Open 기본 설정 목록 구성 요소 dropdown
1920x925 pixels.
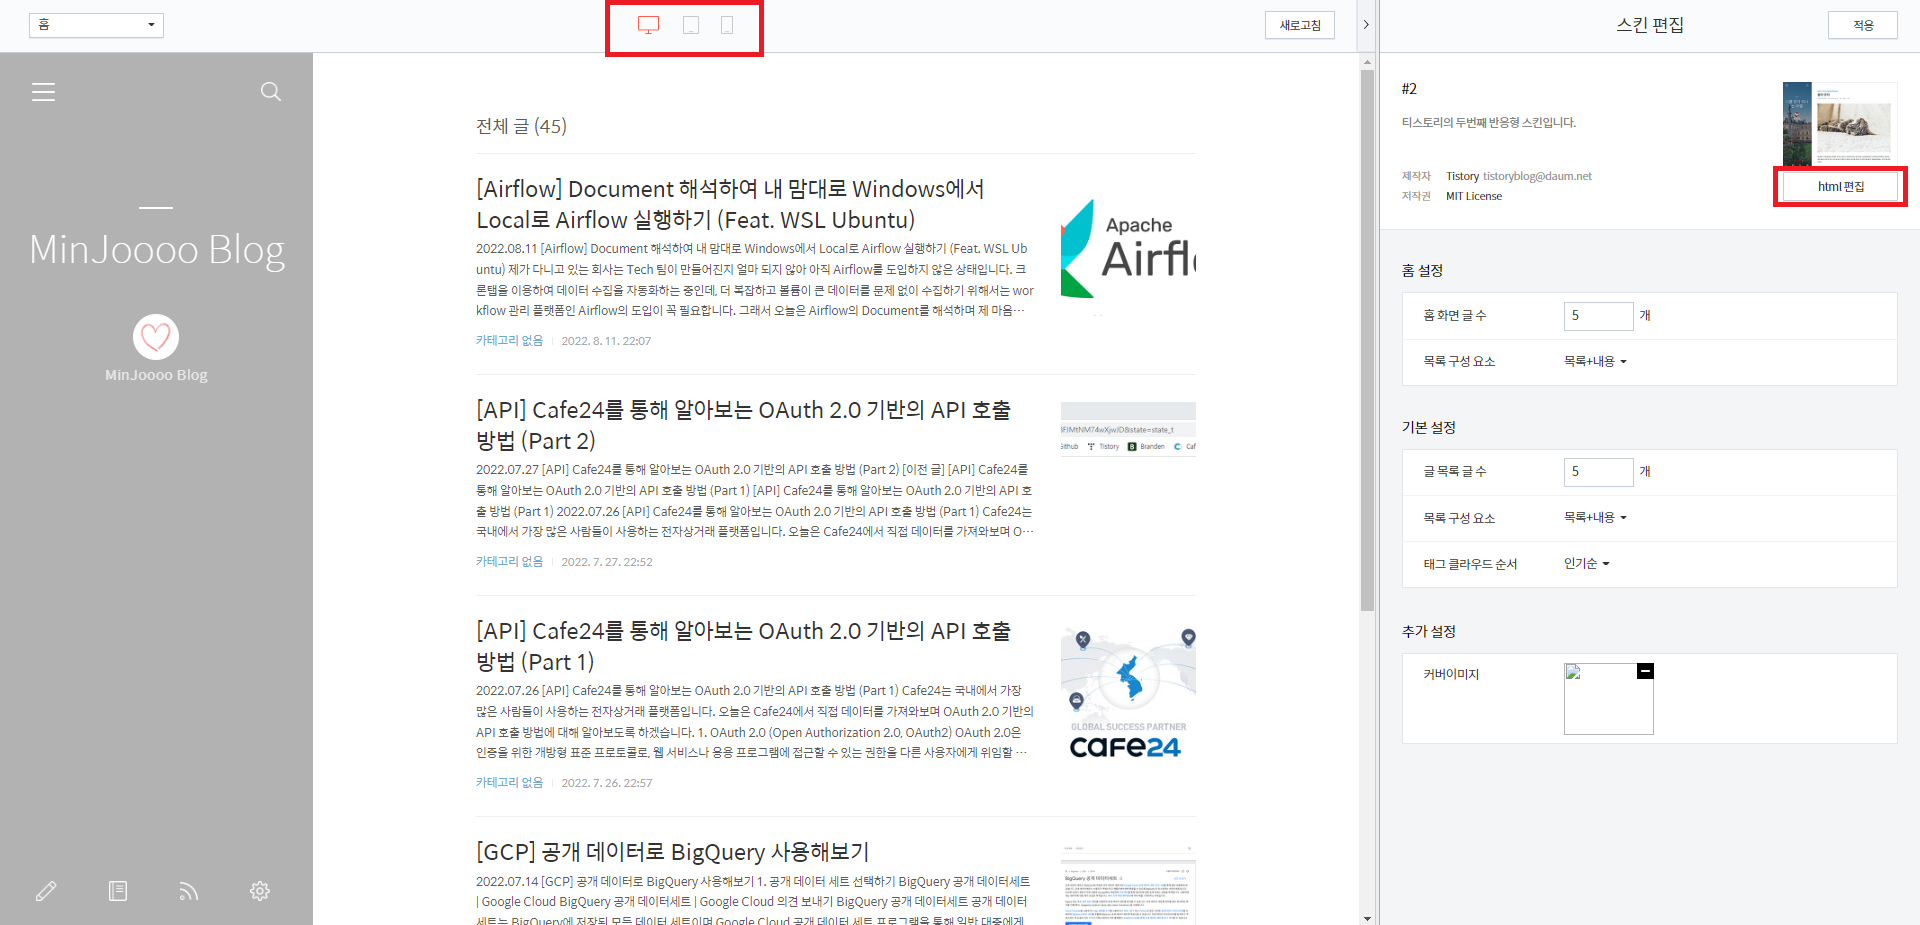coord(1595,517)
